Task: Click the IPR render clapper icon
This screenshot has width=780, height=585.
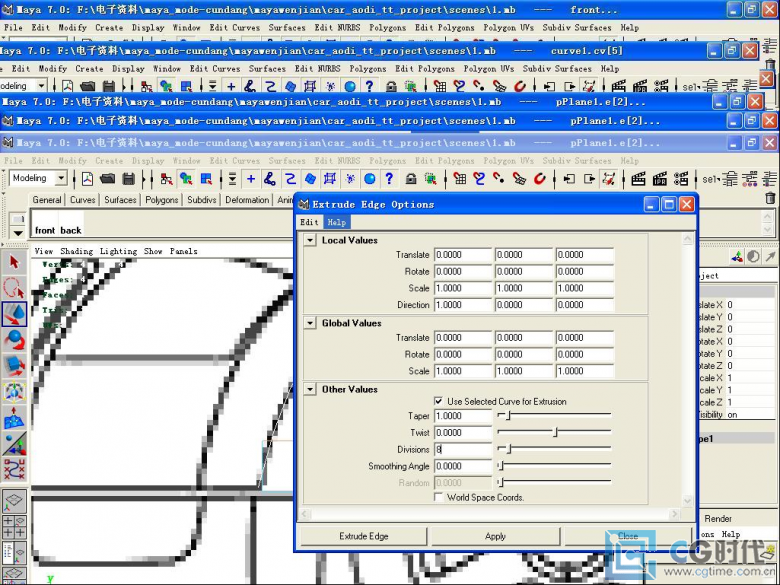Action: [x=660, y=179]
